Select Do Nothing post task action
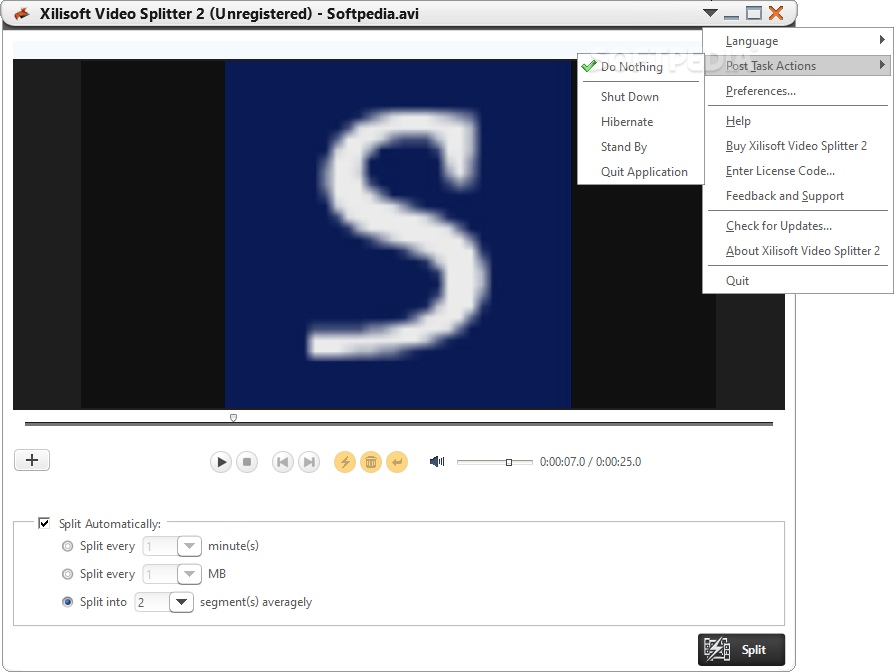This screenshot has width=894, height=672. click(641, 67)
